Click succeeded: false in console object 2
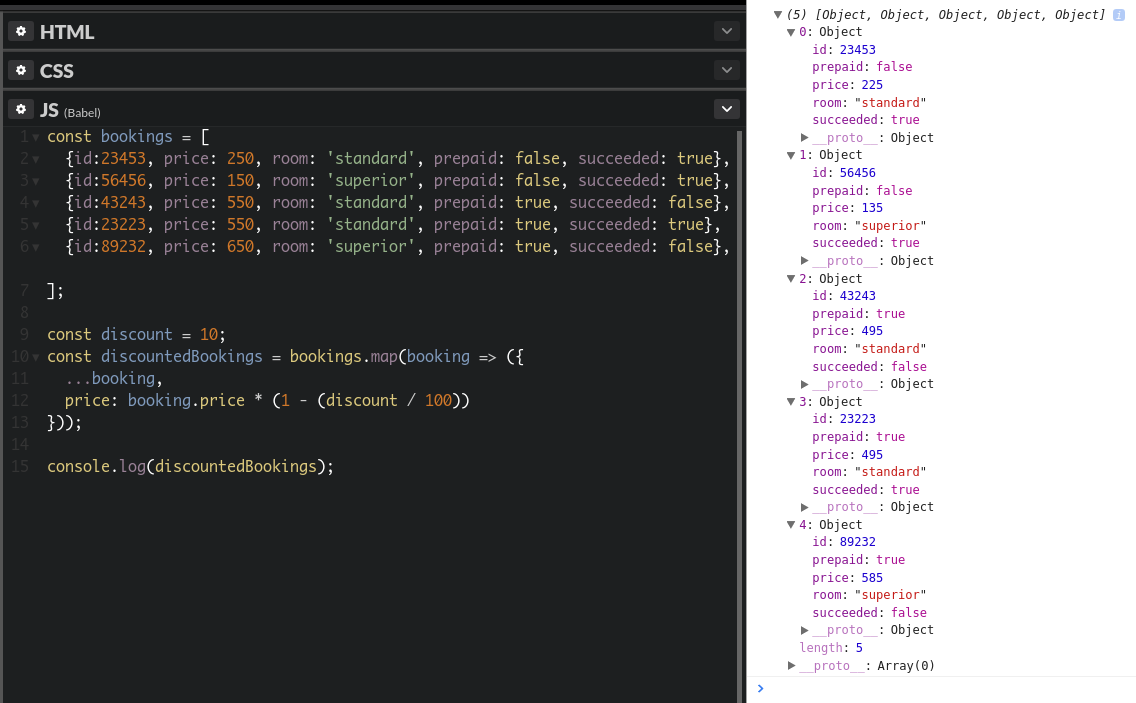Screen dimensions: 1136x703 click(869, 367)
